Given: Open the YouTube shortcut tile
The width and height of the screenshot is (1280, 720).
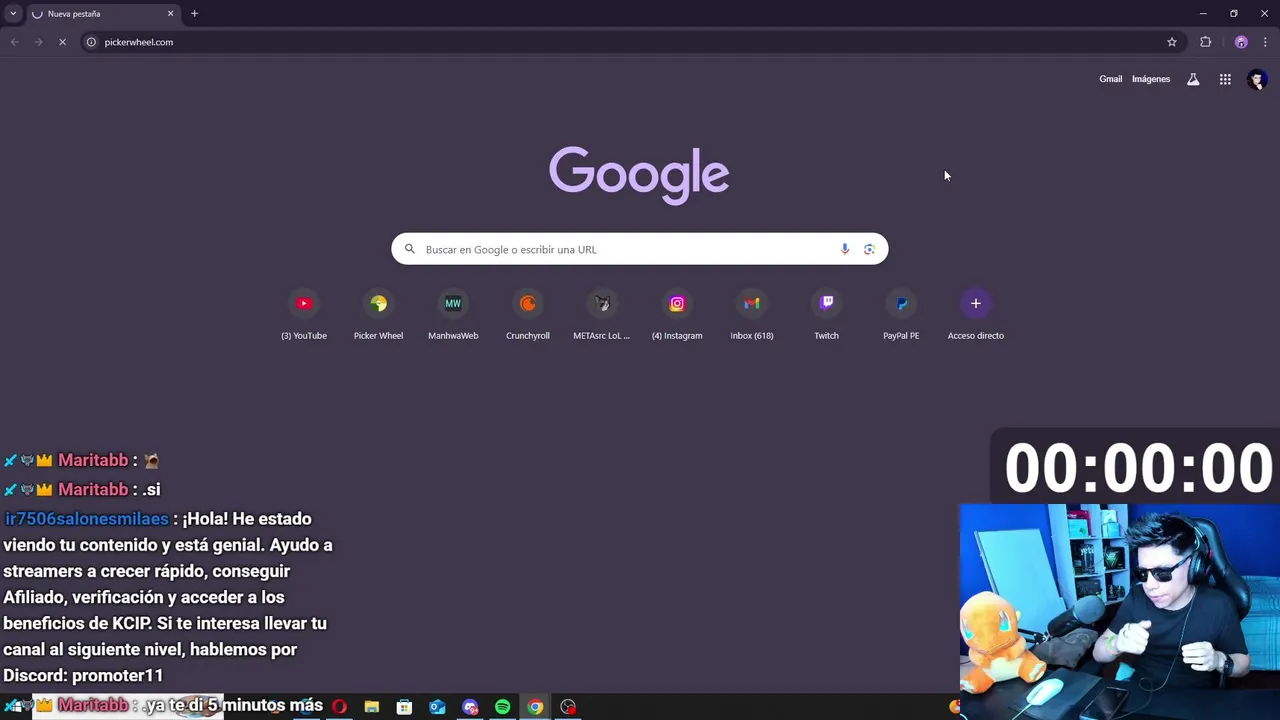Looking at the screenshot, I should point(304,314).
